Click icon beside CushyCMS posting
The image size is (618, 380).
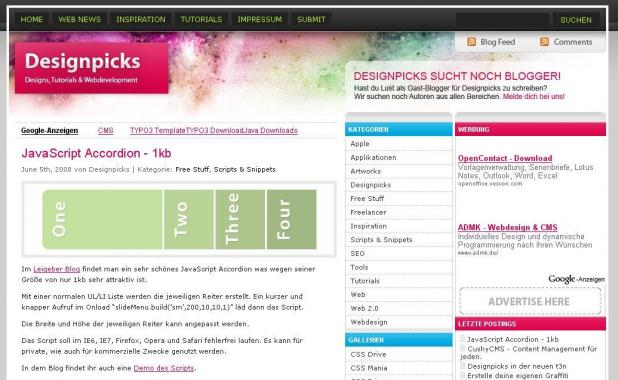(x=463, y=348)
